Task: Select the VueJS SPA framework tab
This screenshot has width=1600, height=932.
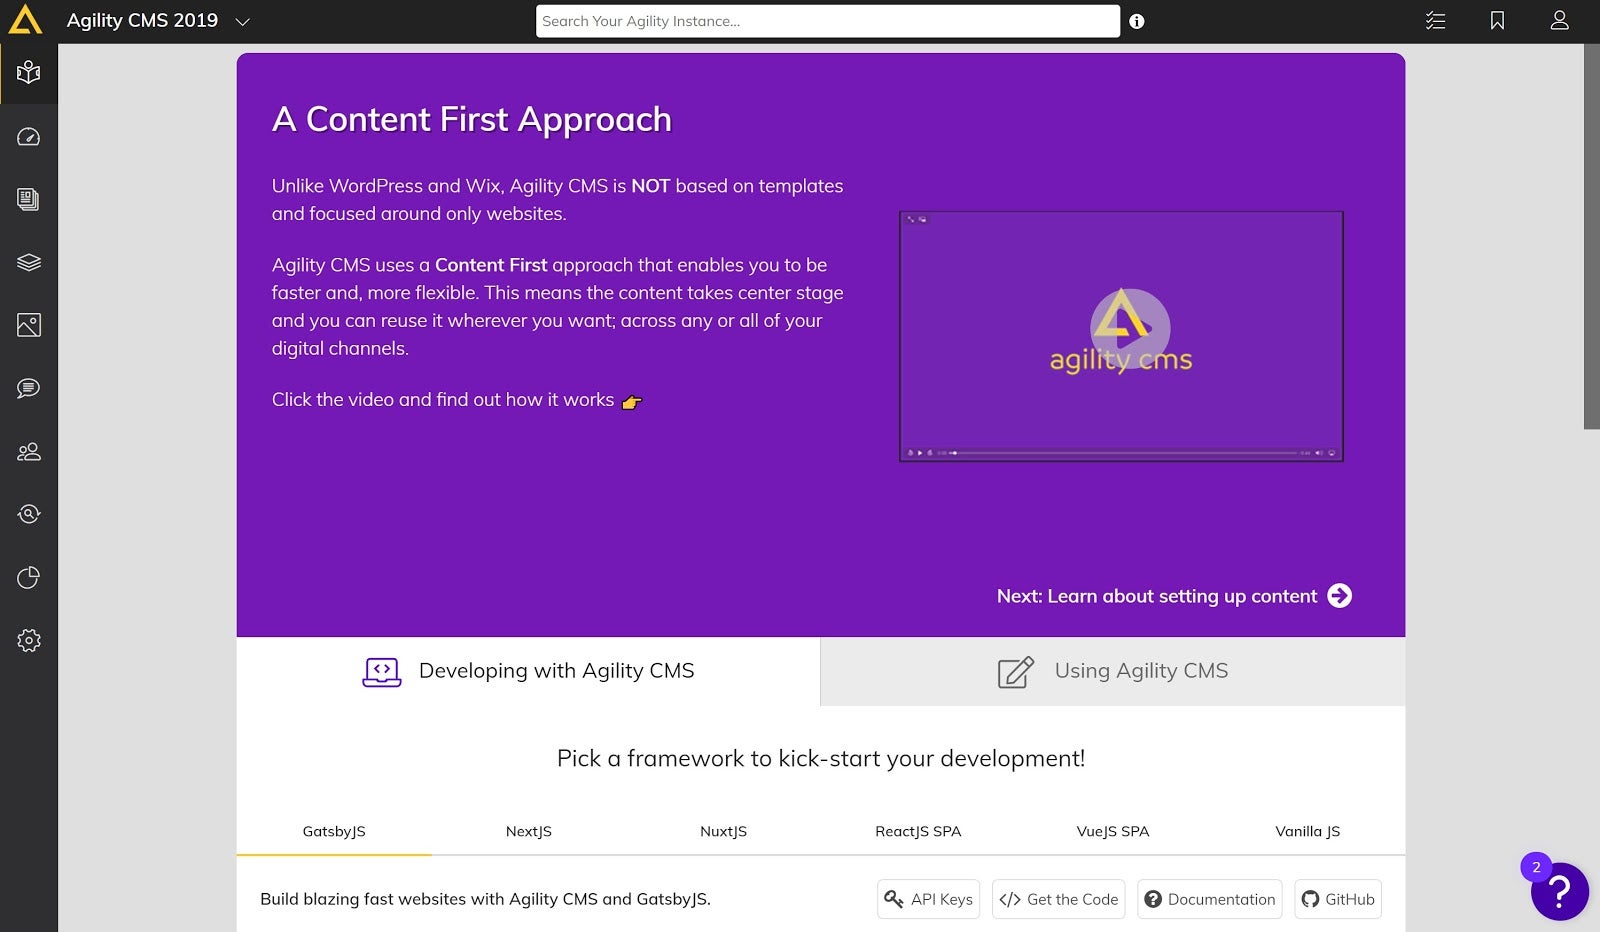Action: 1113,831
